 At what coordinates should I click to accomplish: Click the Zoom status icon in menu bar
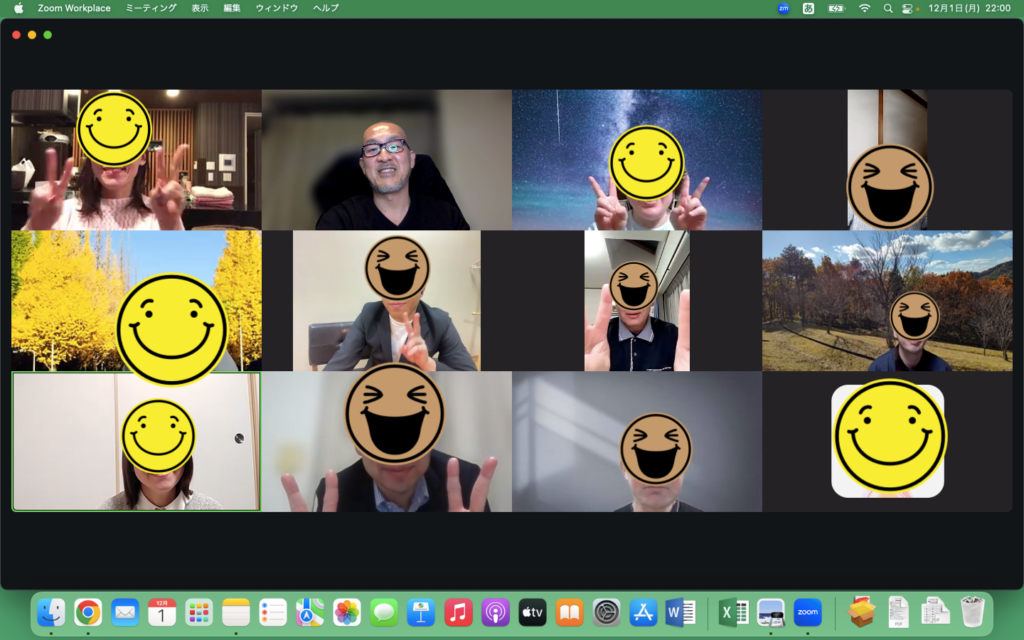(783, 8)
